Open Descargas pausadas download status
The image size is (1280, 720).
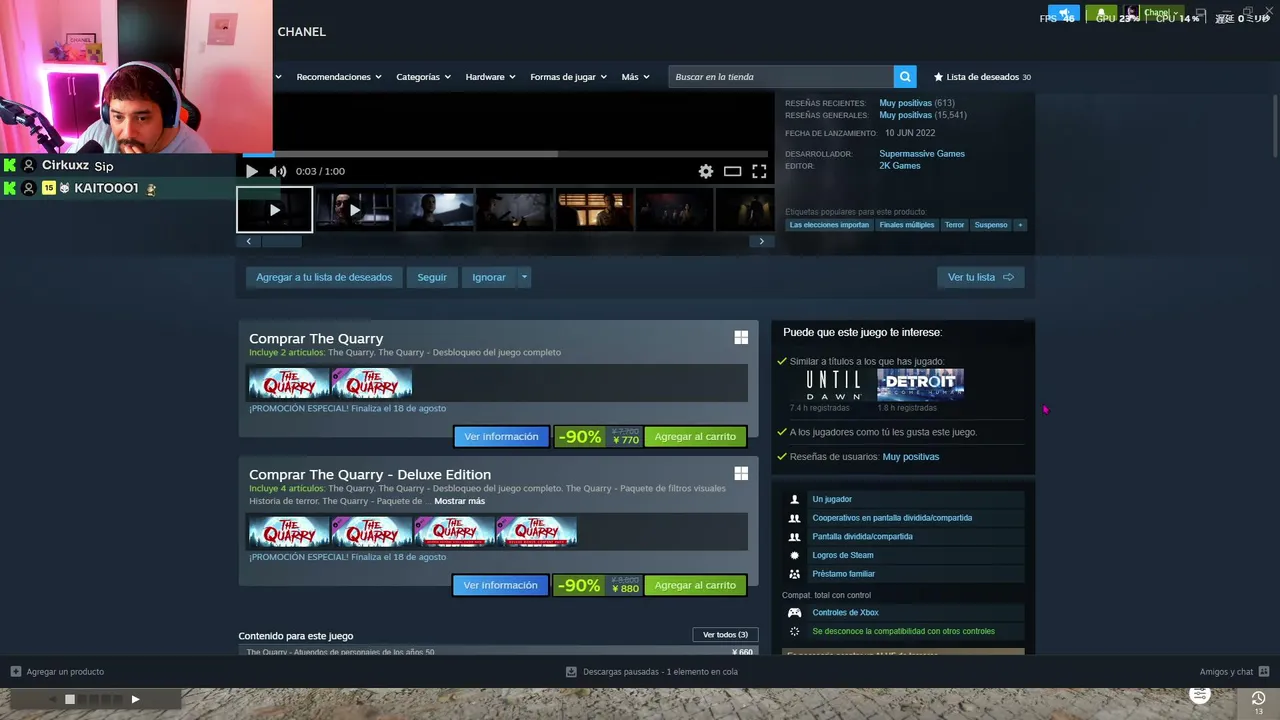click(x=652, y=672)
